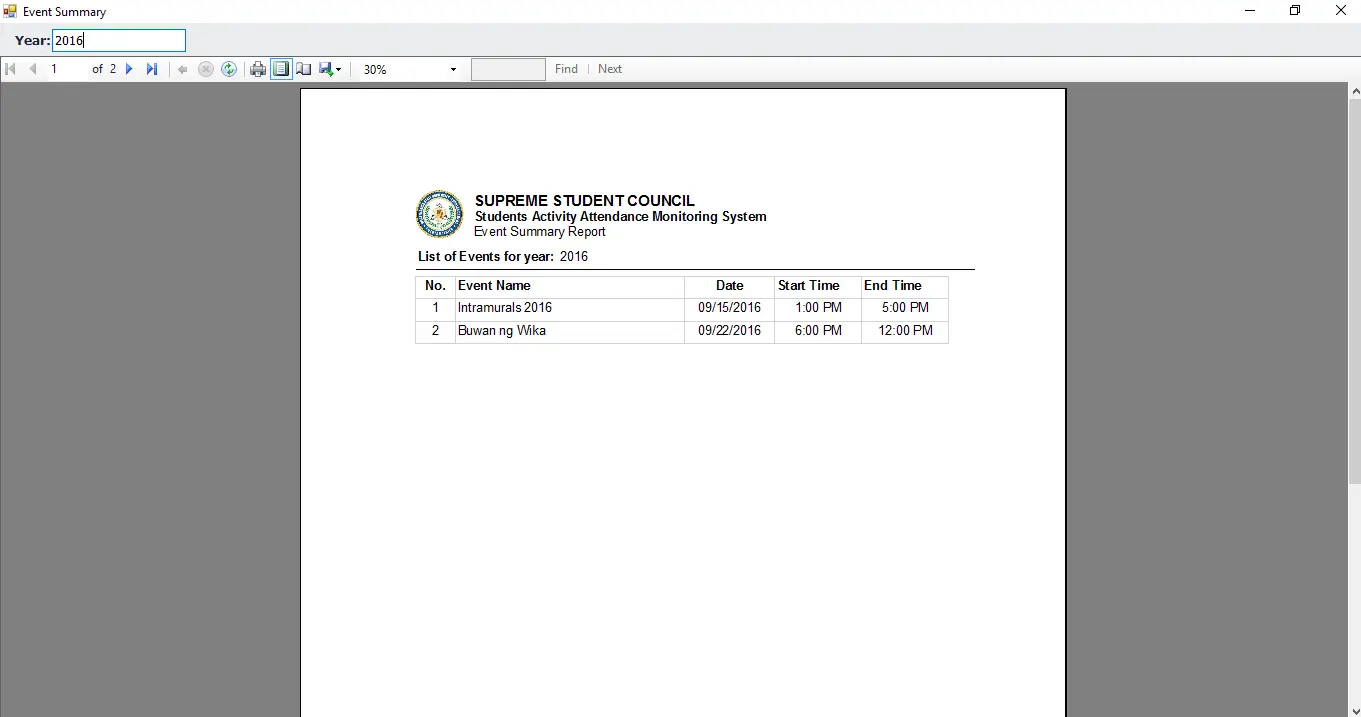Stop report rendering

(x=206, y=69)
